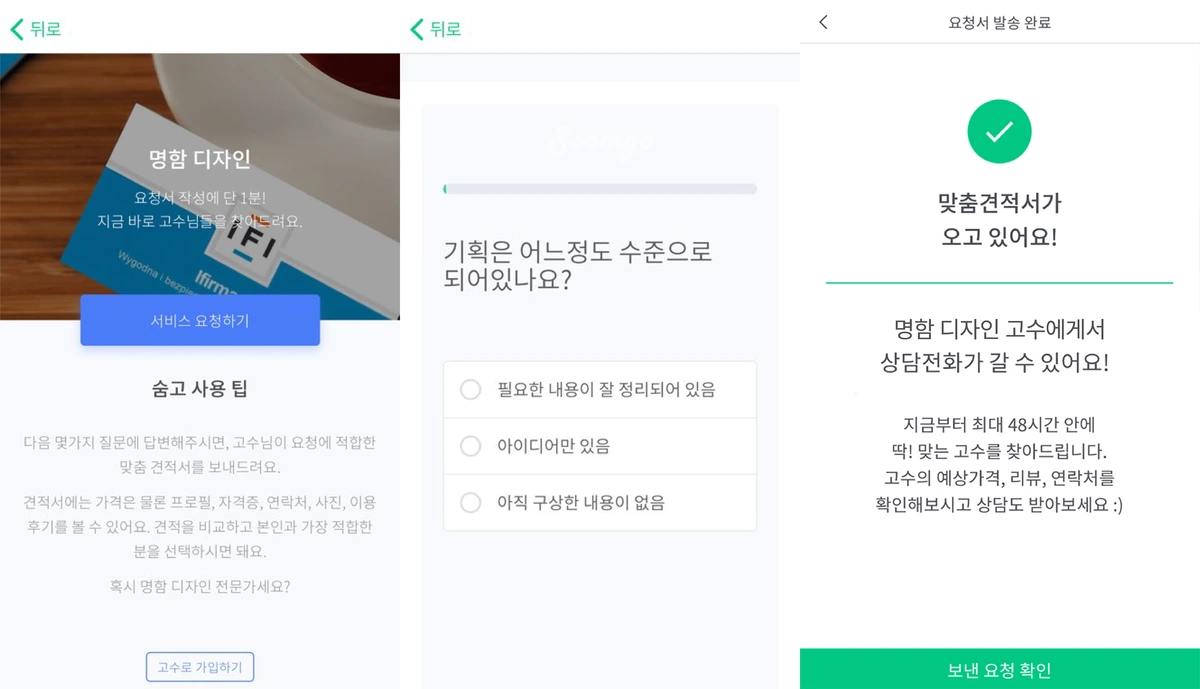Click the questionnaire progress bar
Screen dimensions: 1200x689
coord(600,188)
